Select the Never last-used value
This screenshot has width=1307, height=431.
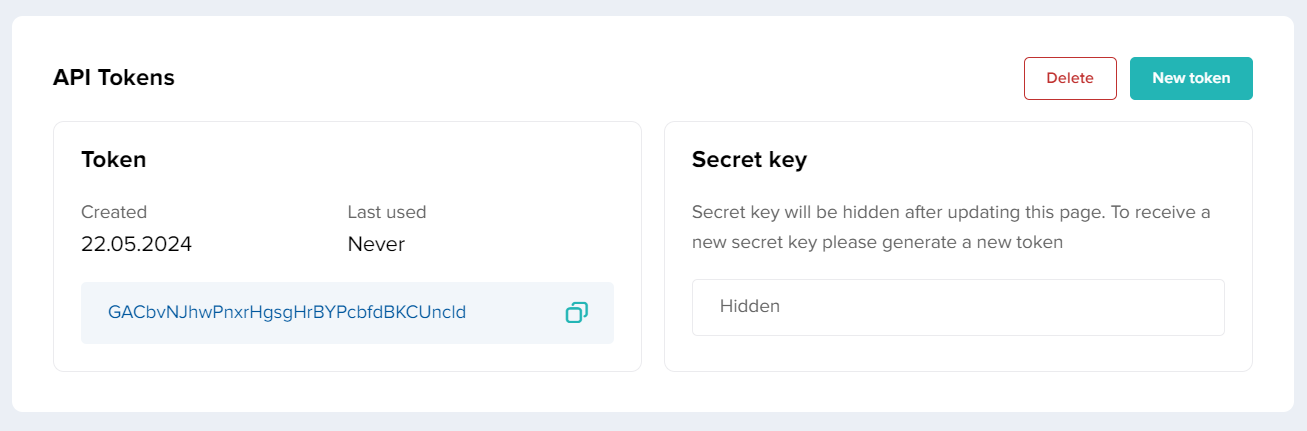pos(376,244)
